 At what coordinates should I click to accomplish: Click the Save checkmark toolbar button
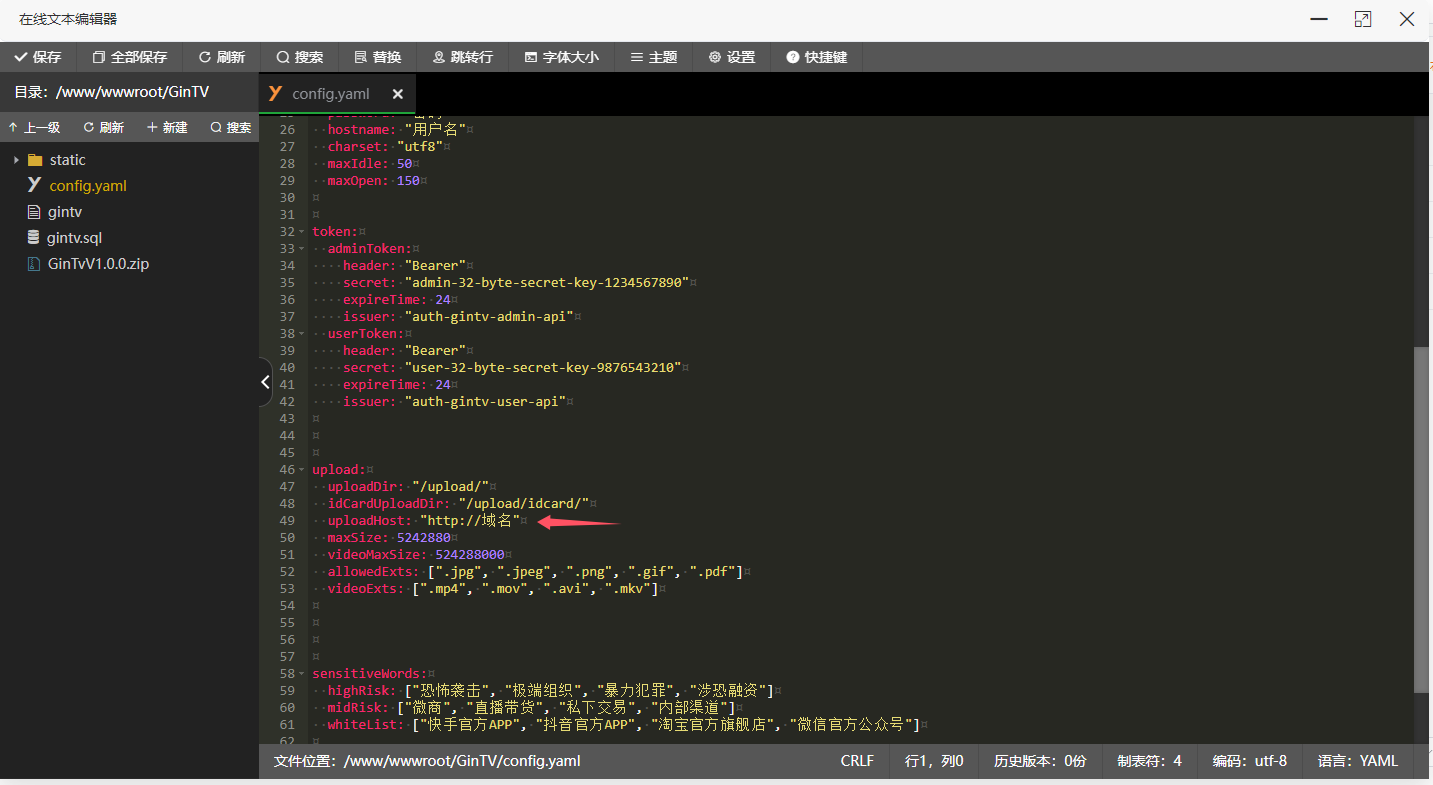point(38,57)
